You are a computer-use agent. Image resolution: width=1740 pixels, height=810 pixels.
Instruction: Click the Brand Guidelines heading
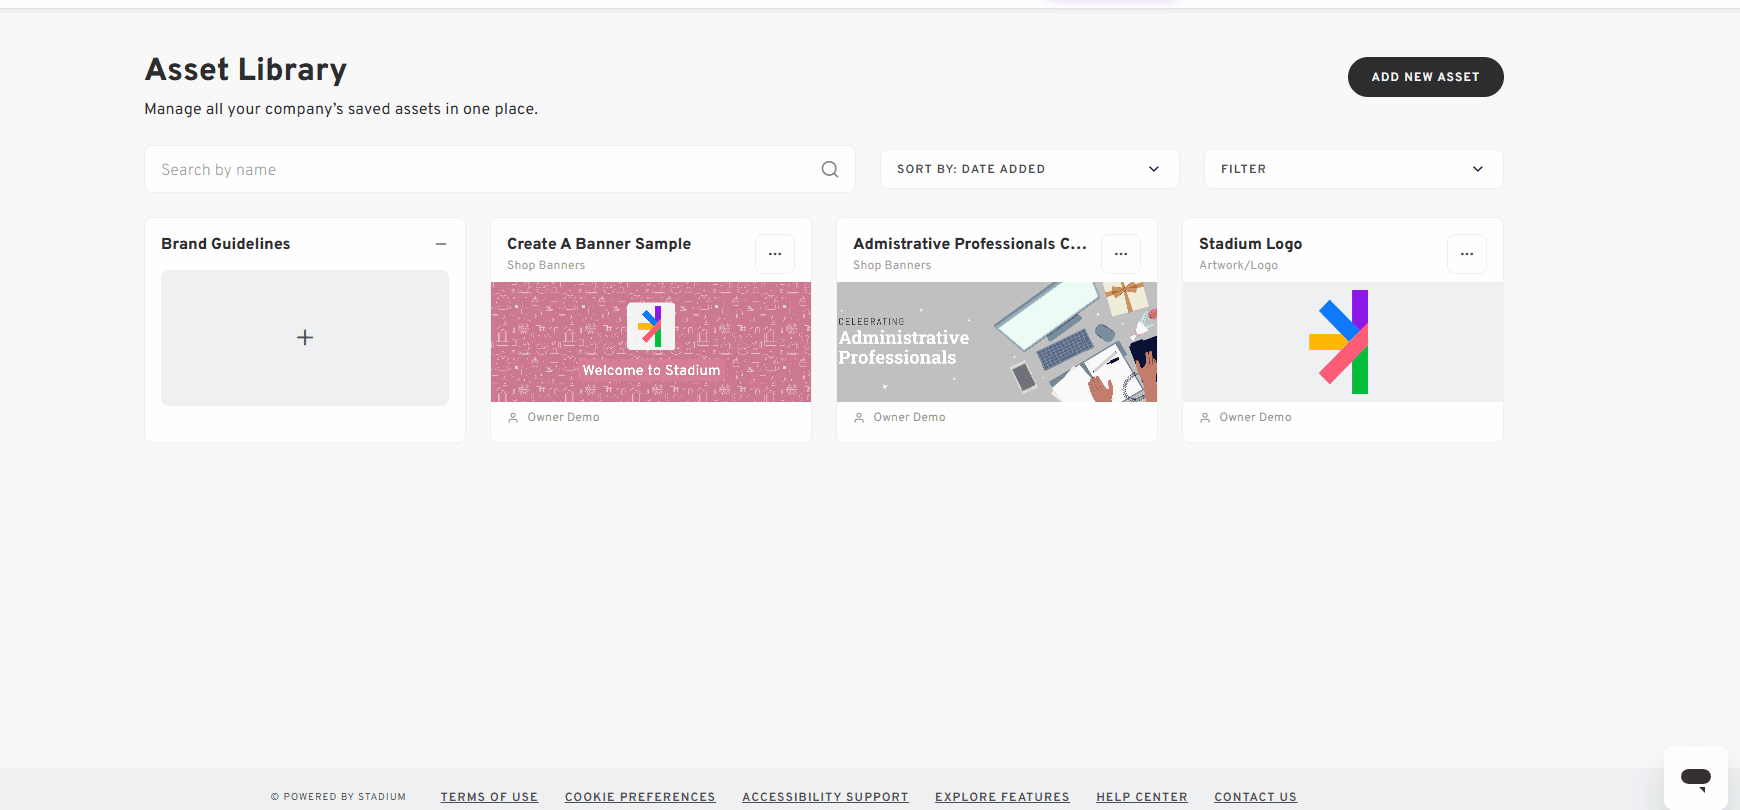pyautogui.click(x=226, y=244)
